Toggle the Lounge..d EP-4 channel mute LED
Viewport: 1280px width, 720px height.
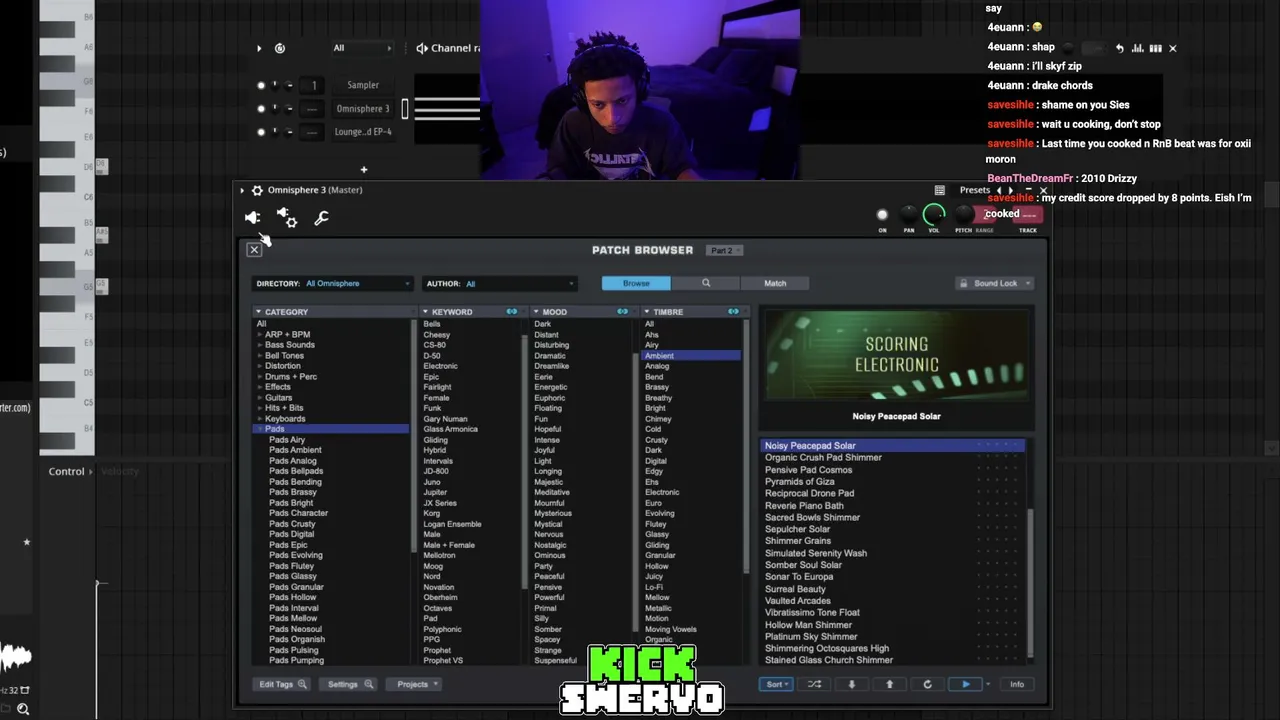pos(261,132)
